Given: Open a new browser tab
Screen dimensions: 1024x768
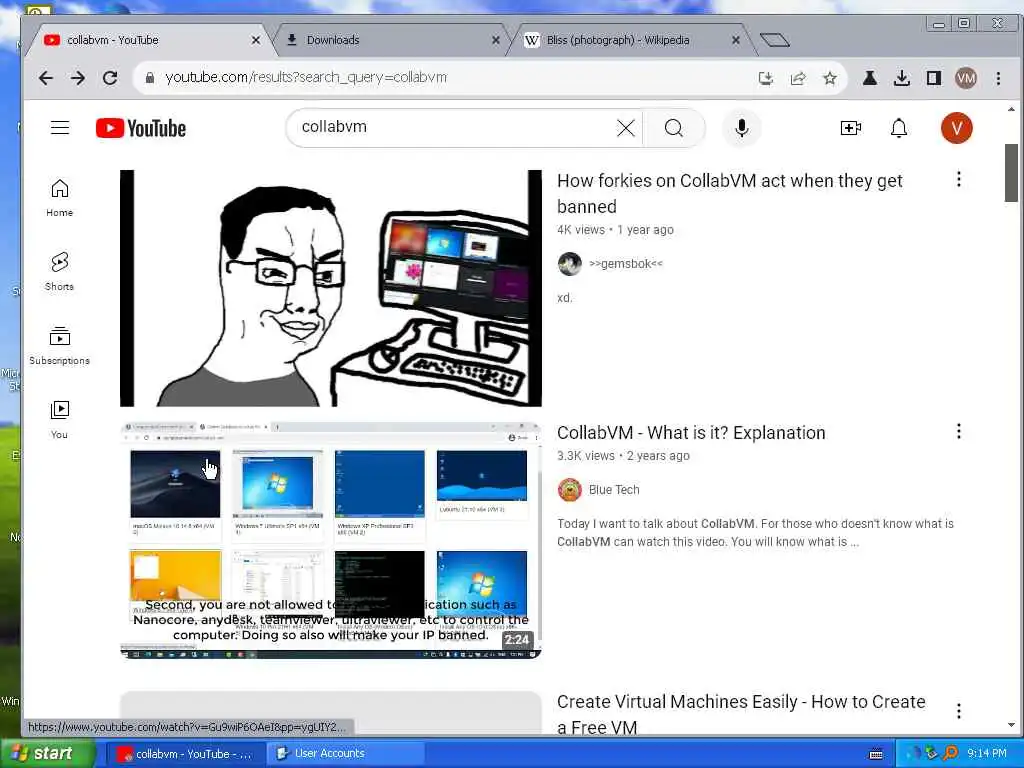Looking at the screenshot, I should point(775,40).
